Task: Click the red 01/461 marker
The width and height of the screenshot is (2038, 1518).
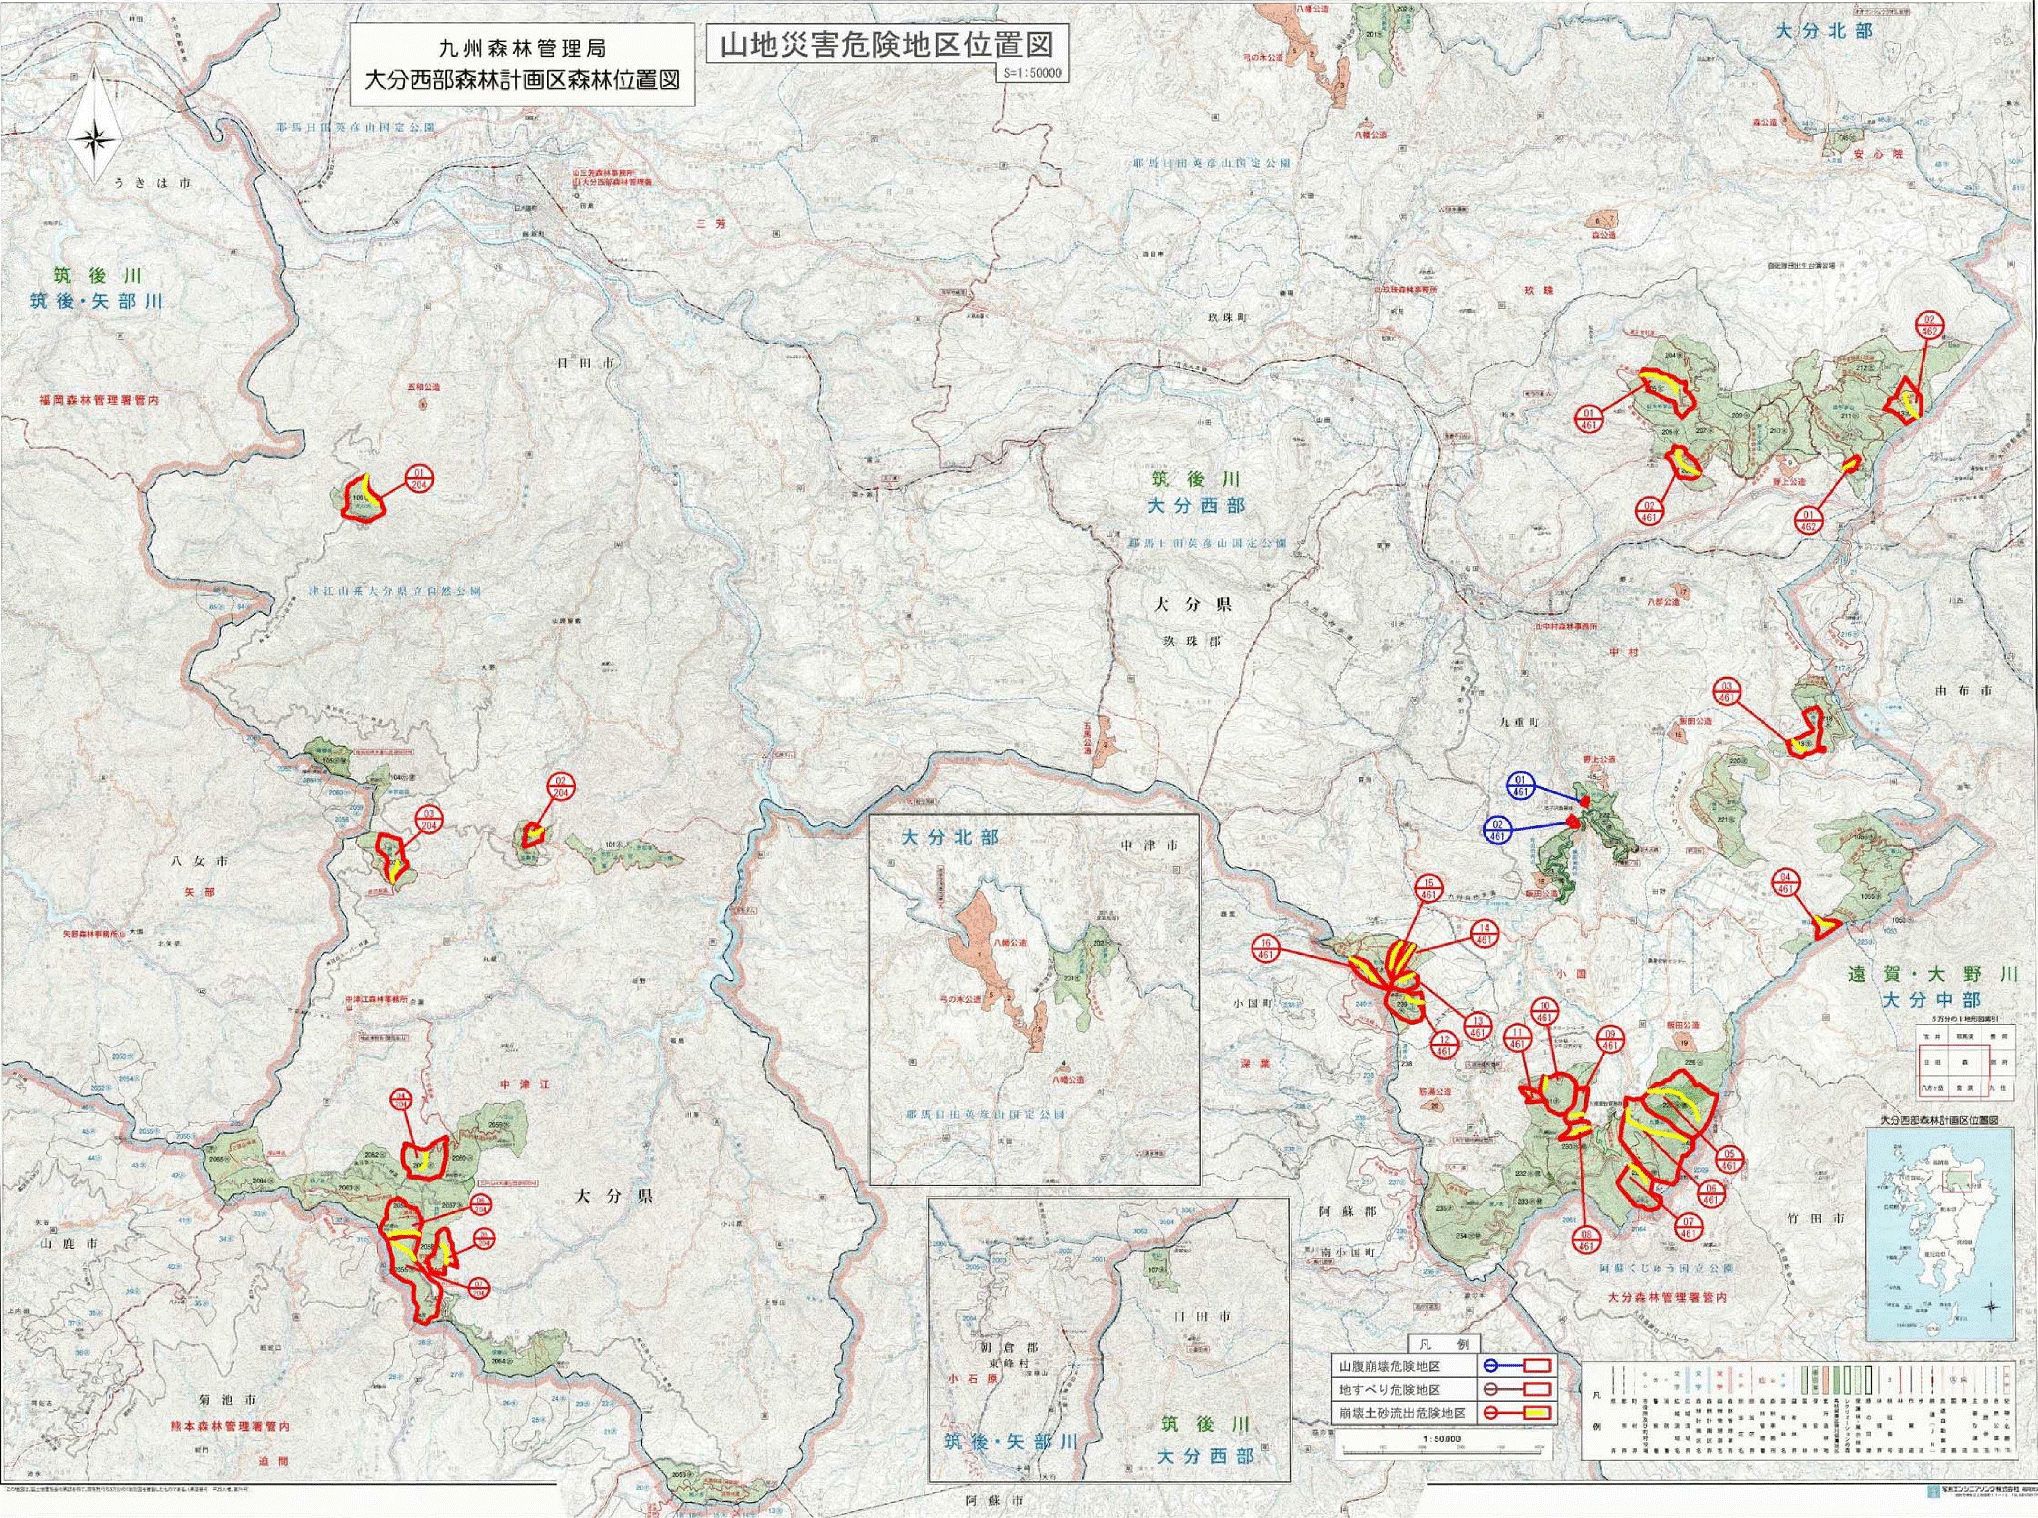Action: click(1588, 419)
